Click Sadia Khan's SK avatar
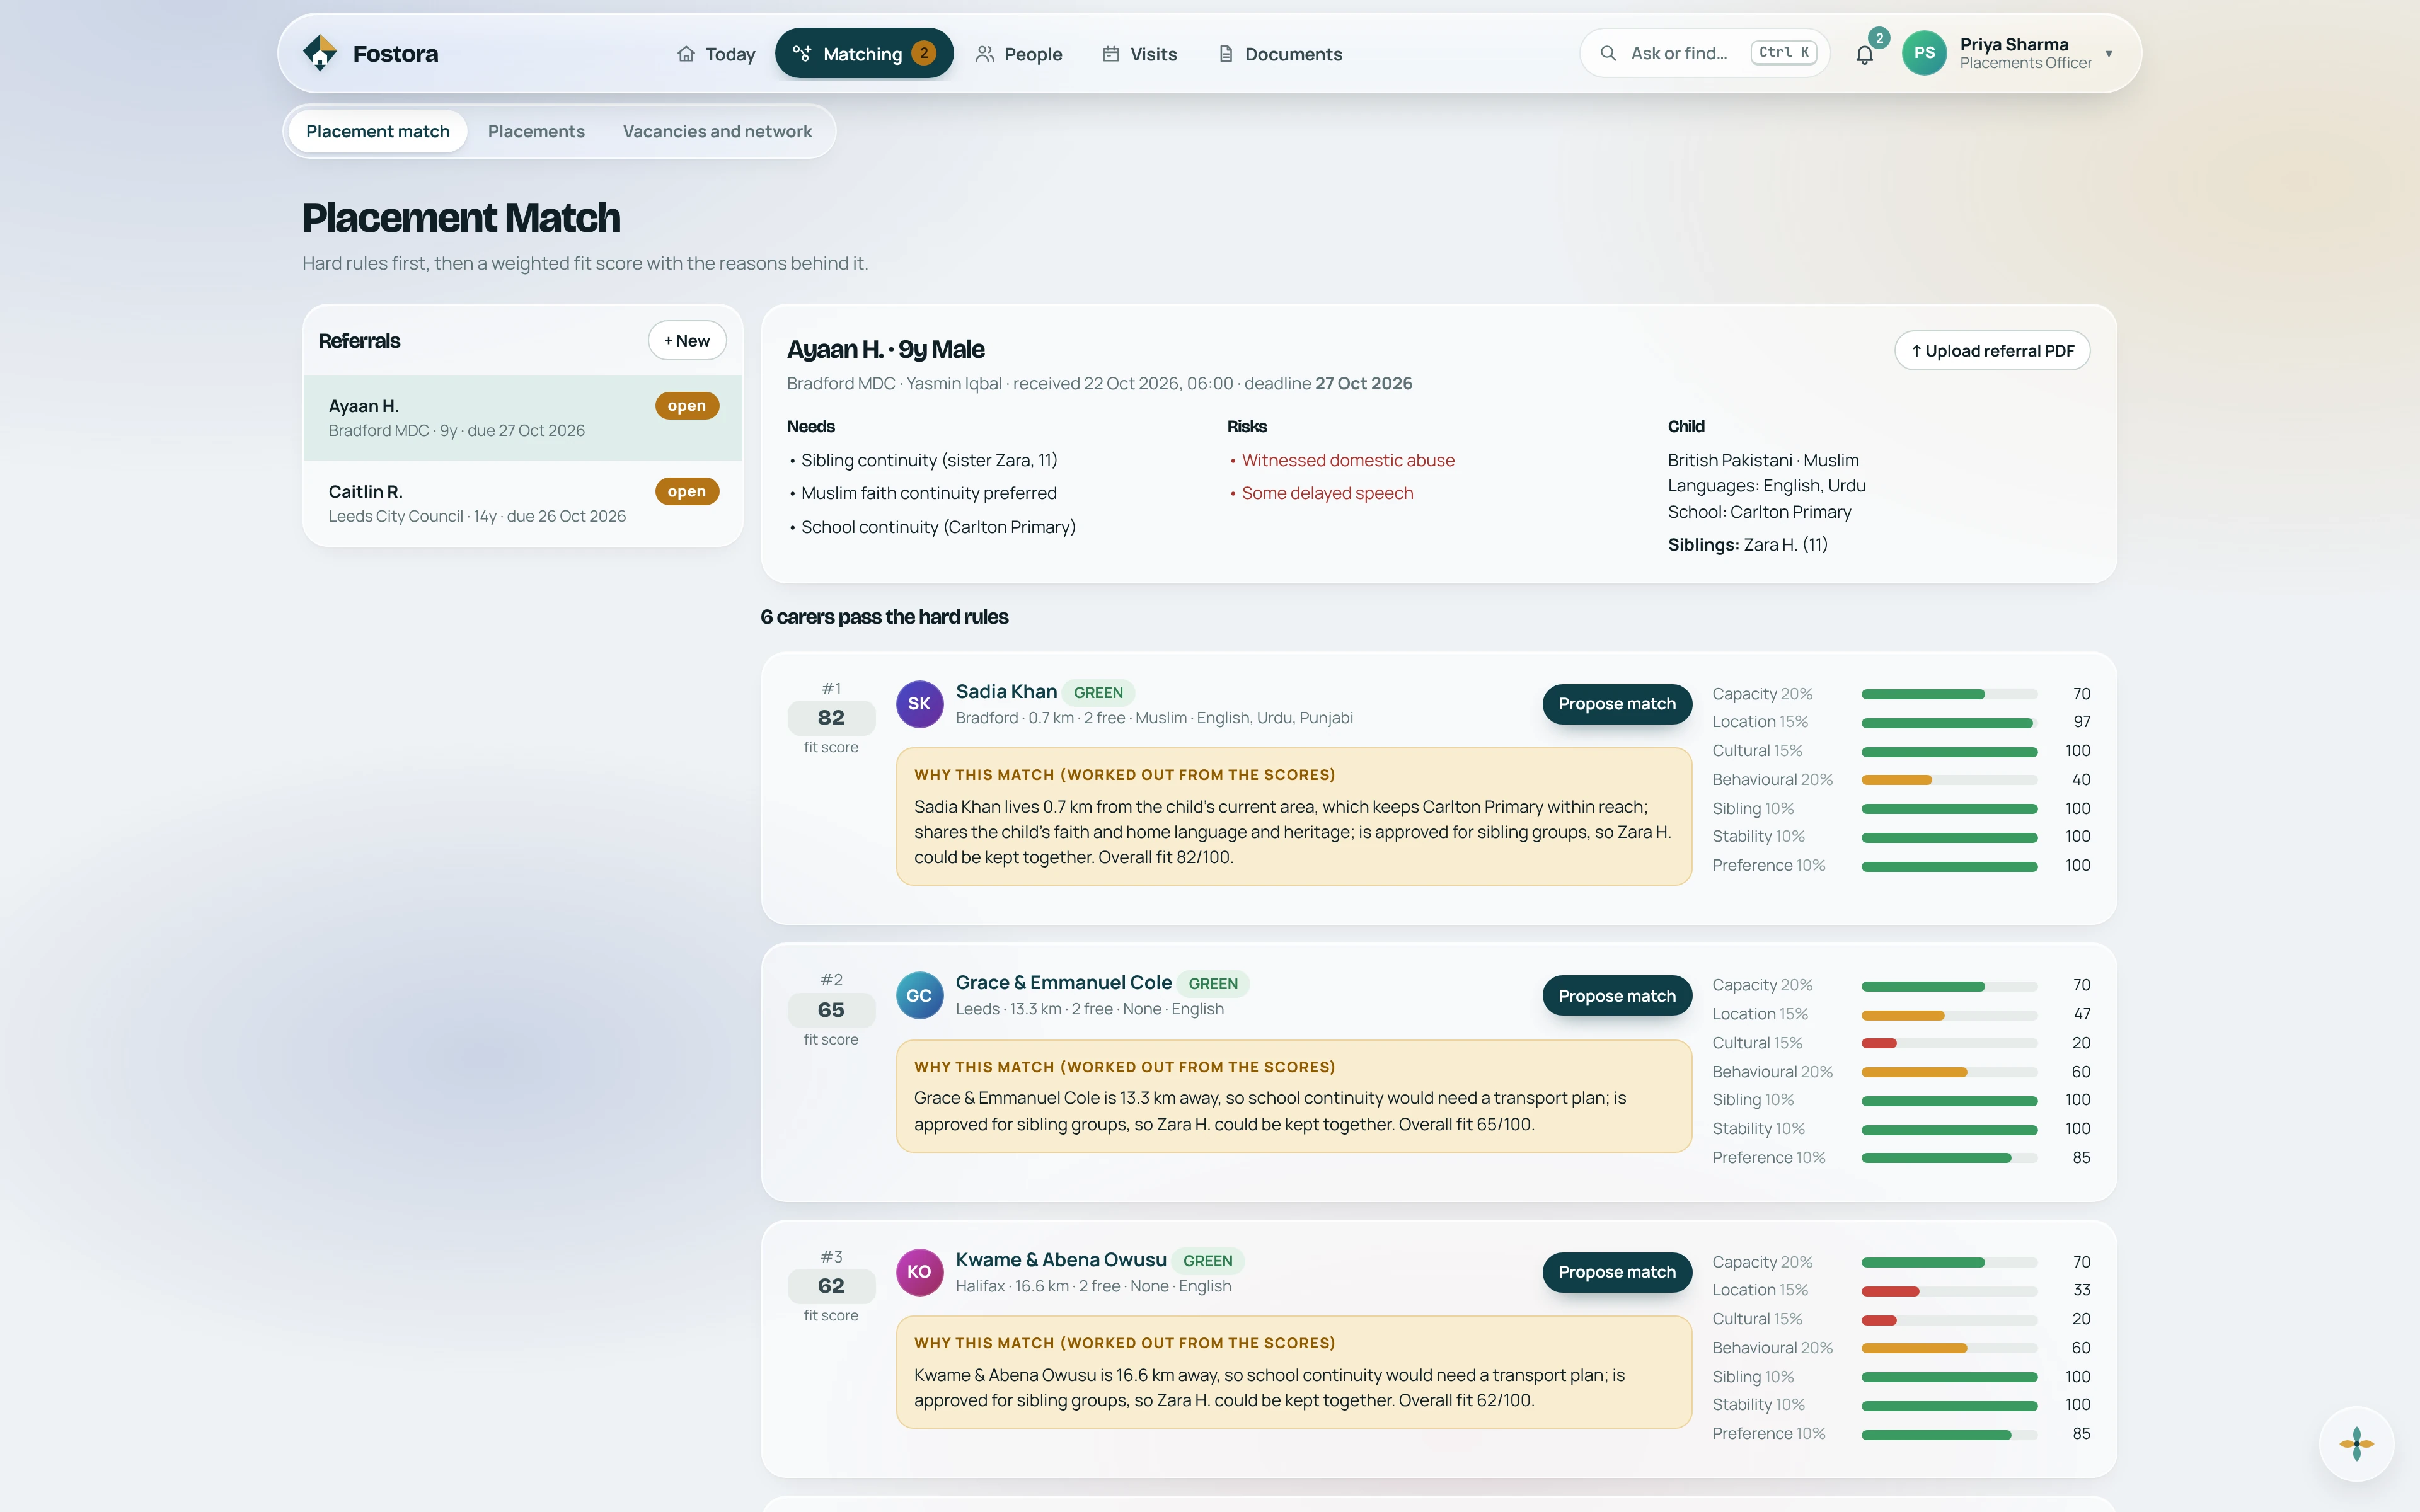Image resolution: width=2420 pixels, height=1512 pixels. coord(919,703)
